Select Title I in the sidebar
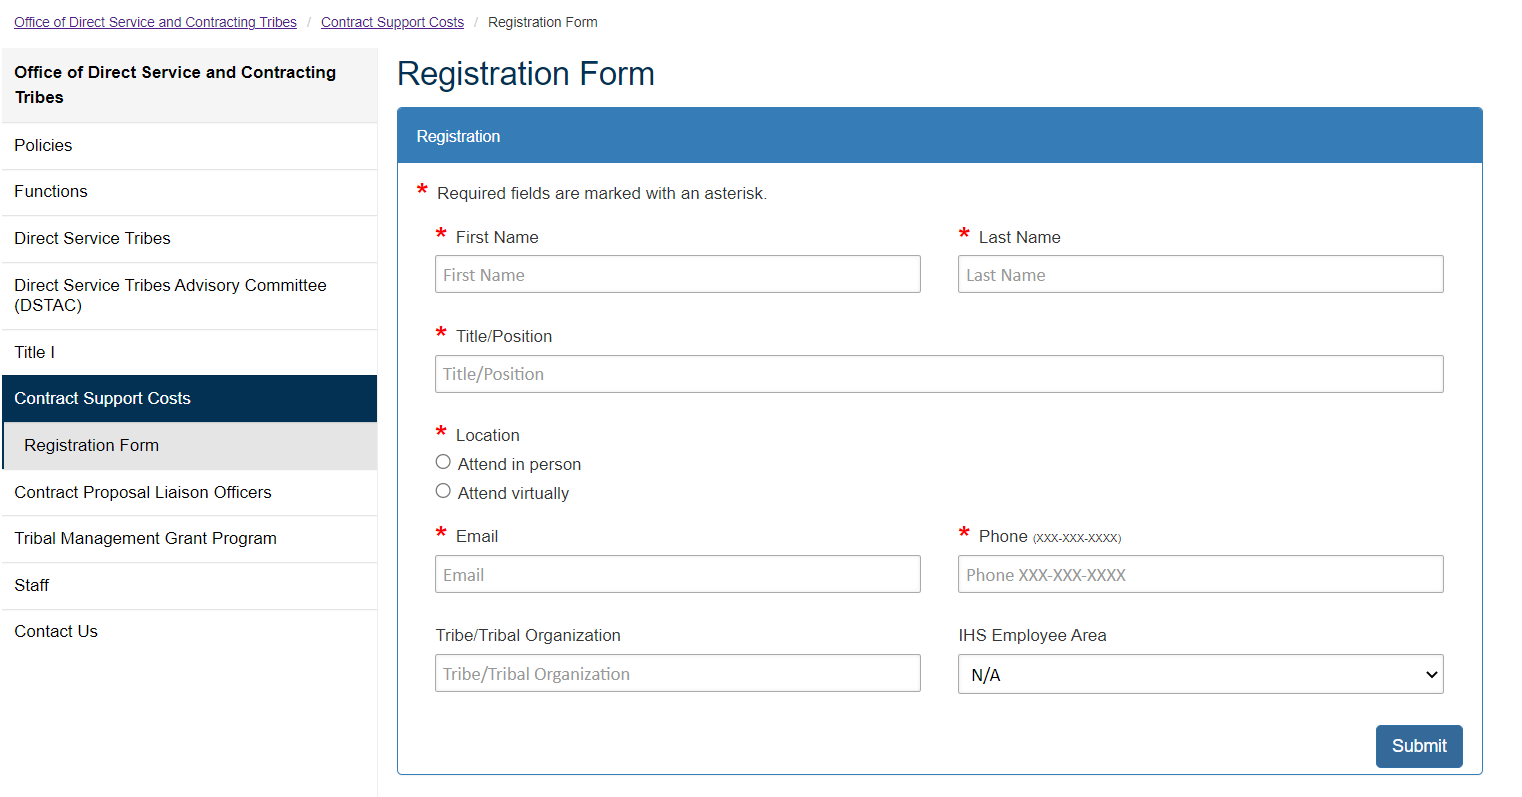 pyautogui.click(x=35, y=352)
